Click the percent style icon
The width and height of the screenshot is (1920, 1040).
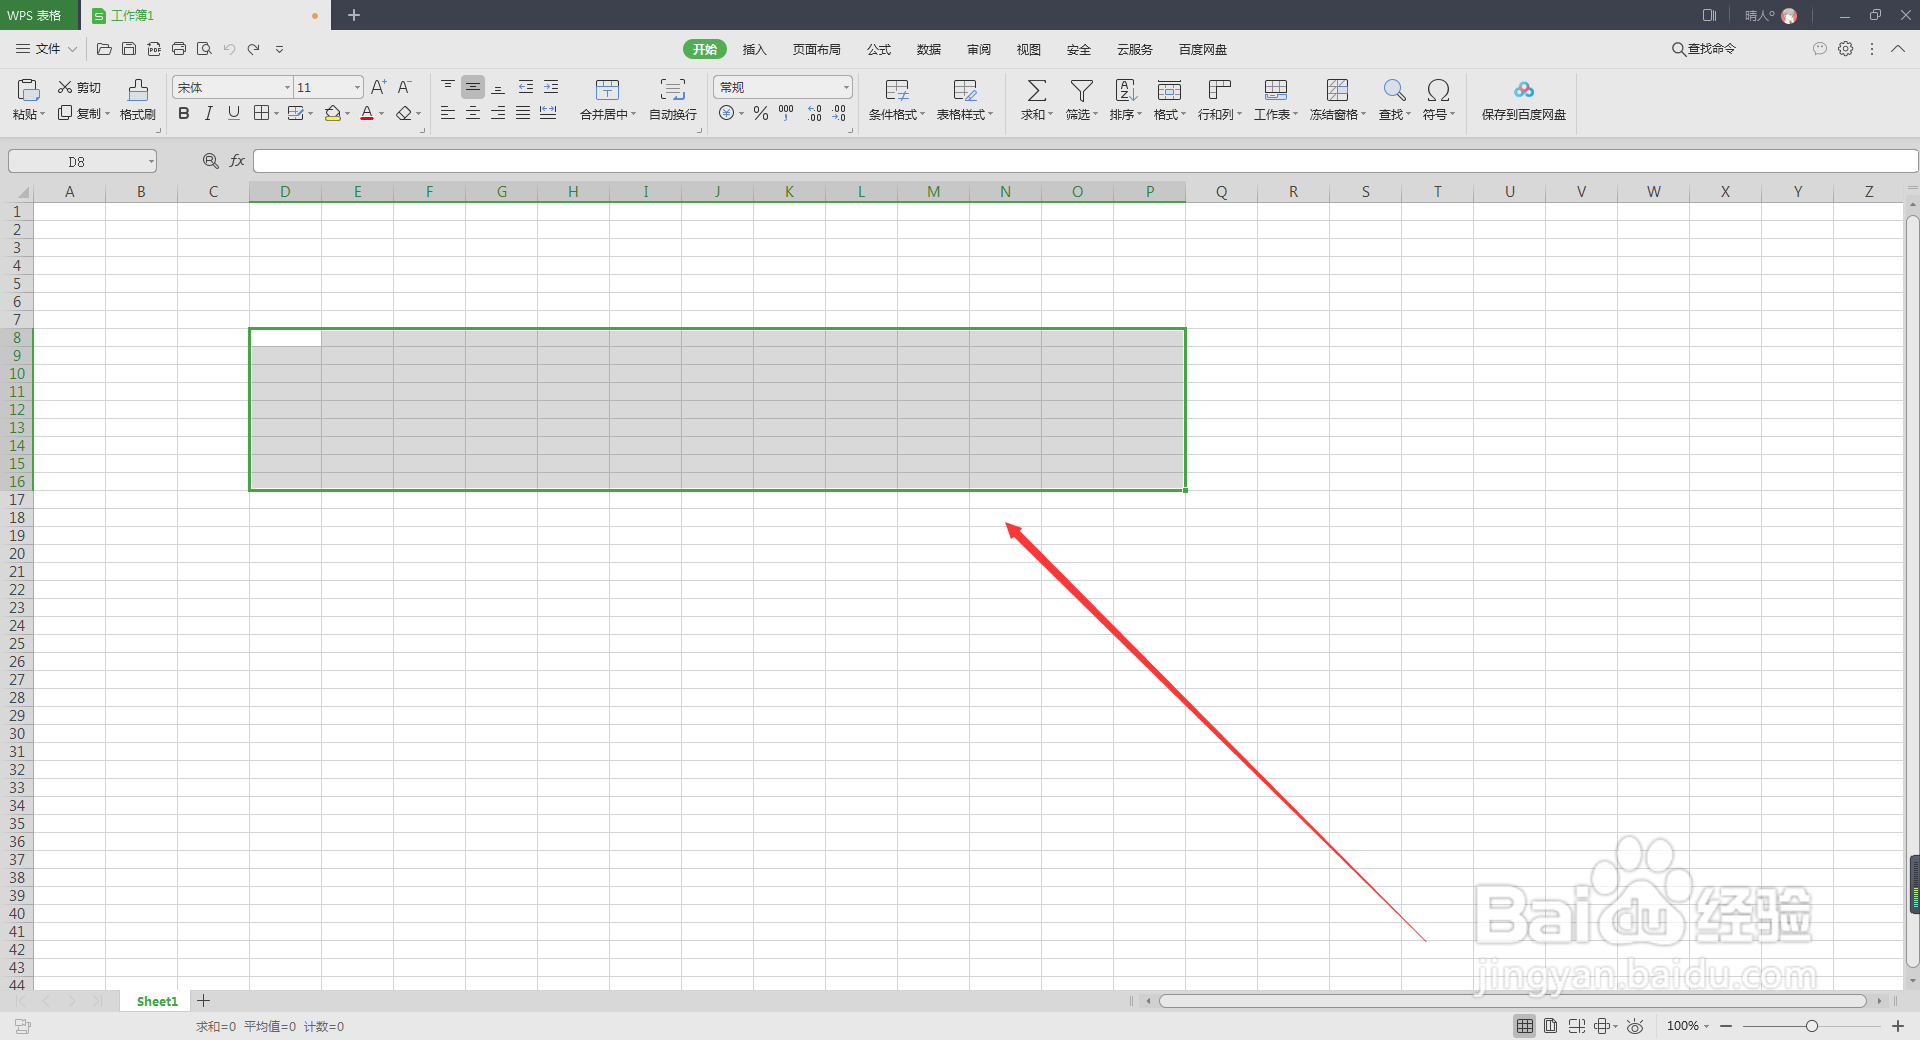761,113
